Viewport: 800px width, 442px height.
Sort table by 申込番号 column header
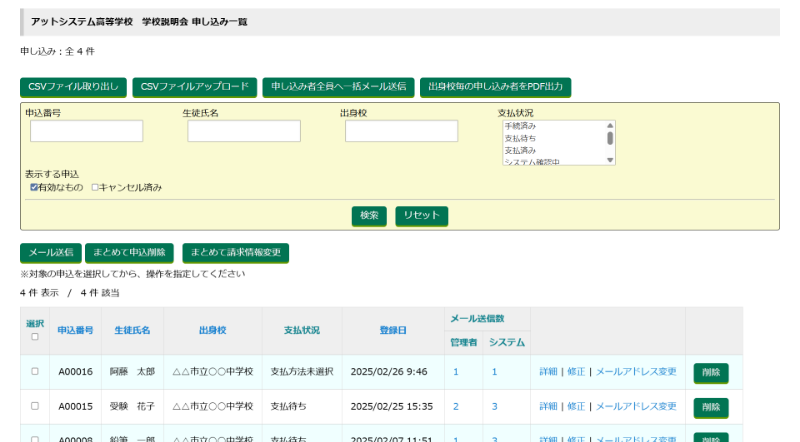pos(75,330)
